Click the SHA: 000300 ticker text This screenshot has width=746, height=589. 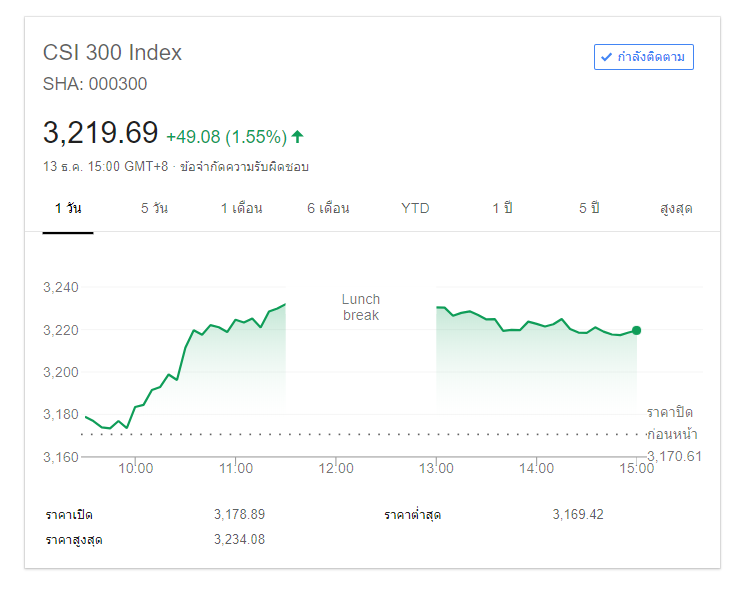95,84
